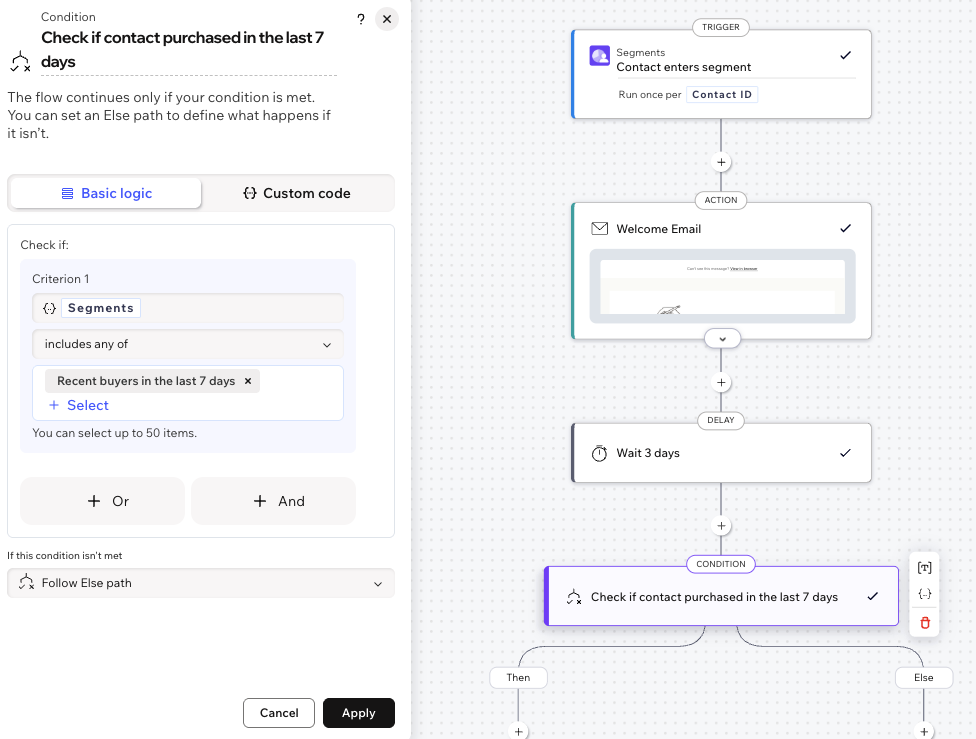This screenshot has width=976, height=739.
Task: Click the Contact ID tag in trigger
Action: pyautogui.click(x=722, y=95)
